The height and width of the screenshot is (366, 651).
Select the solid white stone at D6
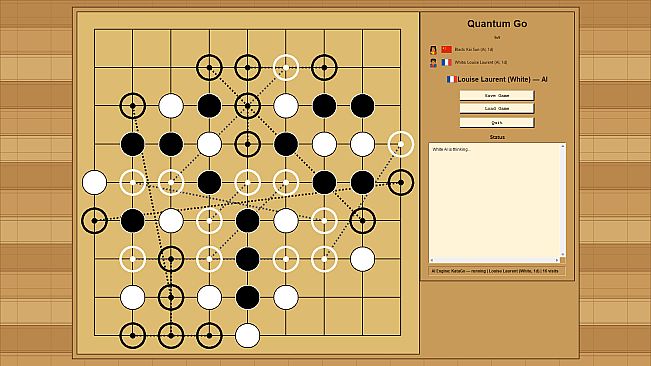tap(209, 144)
